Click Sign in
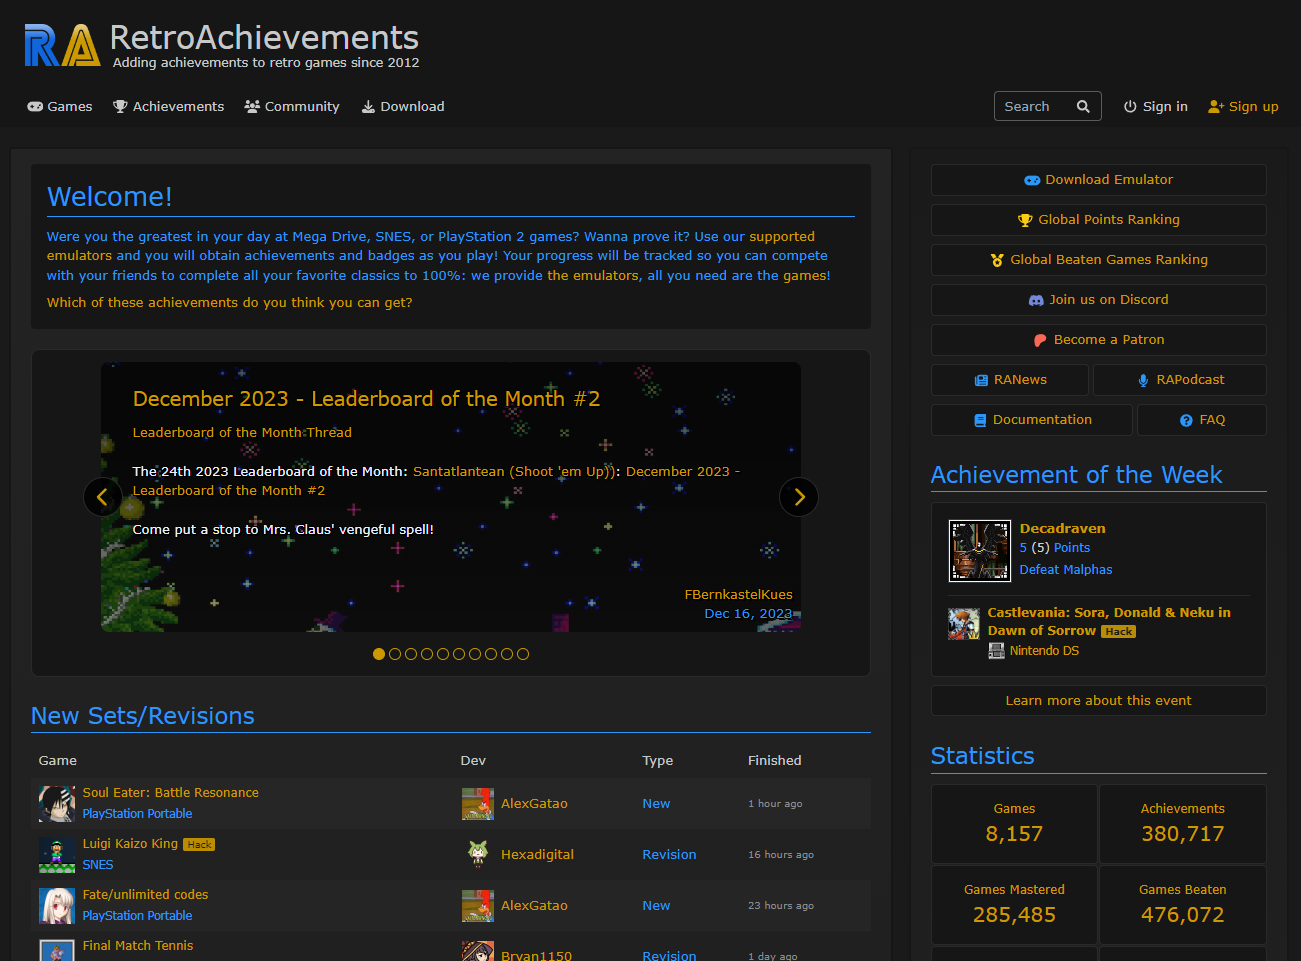The image size is (1301, 961). point(1156,107)
